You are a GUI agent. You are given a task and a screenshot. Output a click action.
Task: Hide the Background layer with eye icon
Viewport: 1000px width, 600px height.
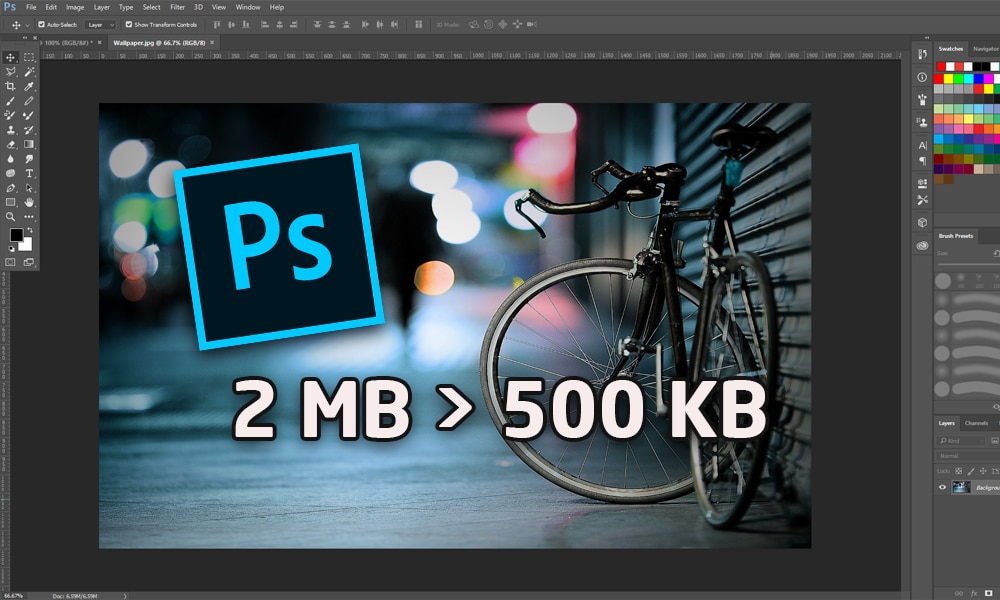(x=942, y=488)
